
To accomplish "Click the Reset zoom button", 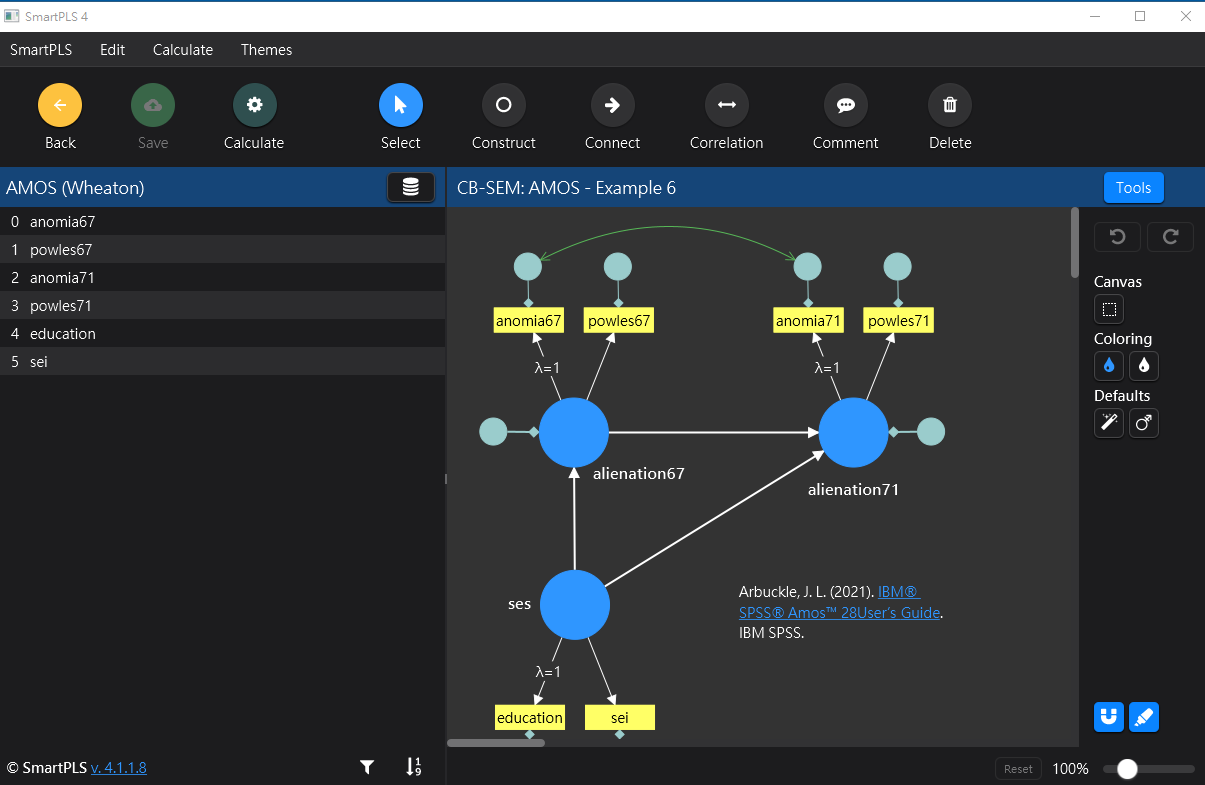I will (1018, 769).
